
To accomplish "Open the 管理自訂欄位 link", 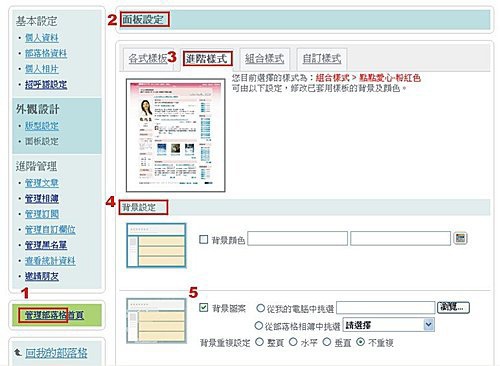I will pos(50,230).
